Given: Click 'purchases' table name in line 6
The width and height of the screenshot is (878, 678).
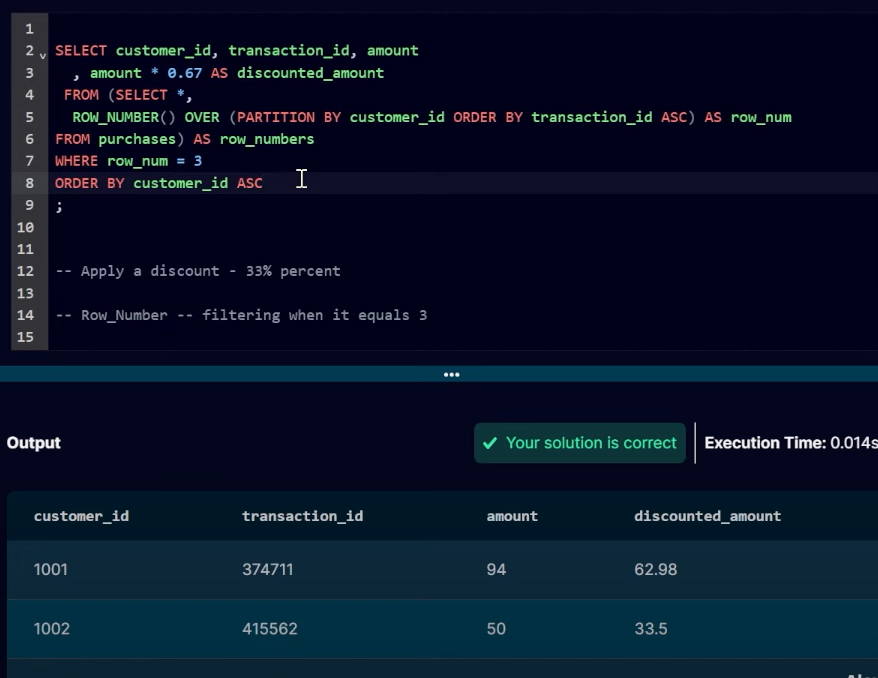Looking at the screenshot, I should [137, 139].
